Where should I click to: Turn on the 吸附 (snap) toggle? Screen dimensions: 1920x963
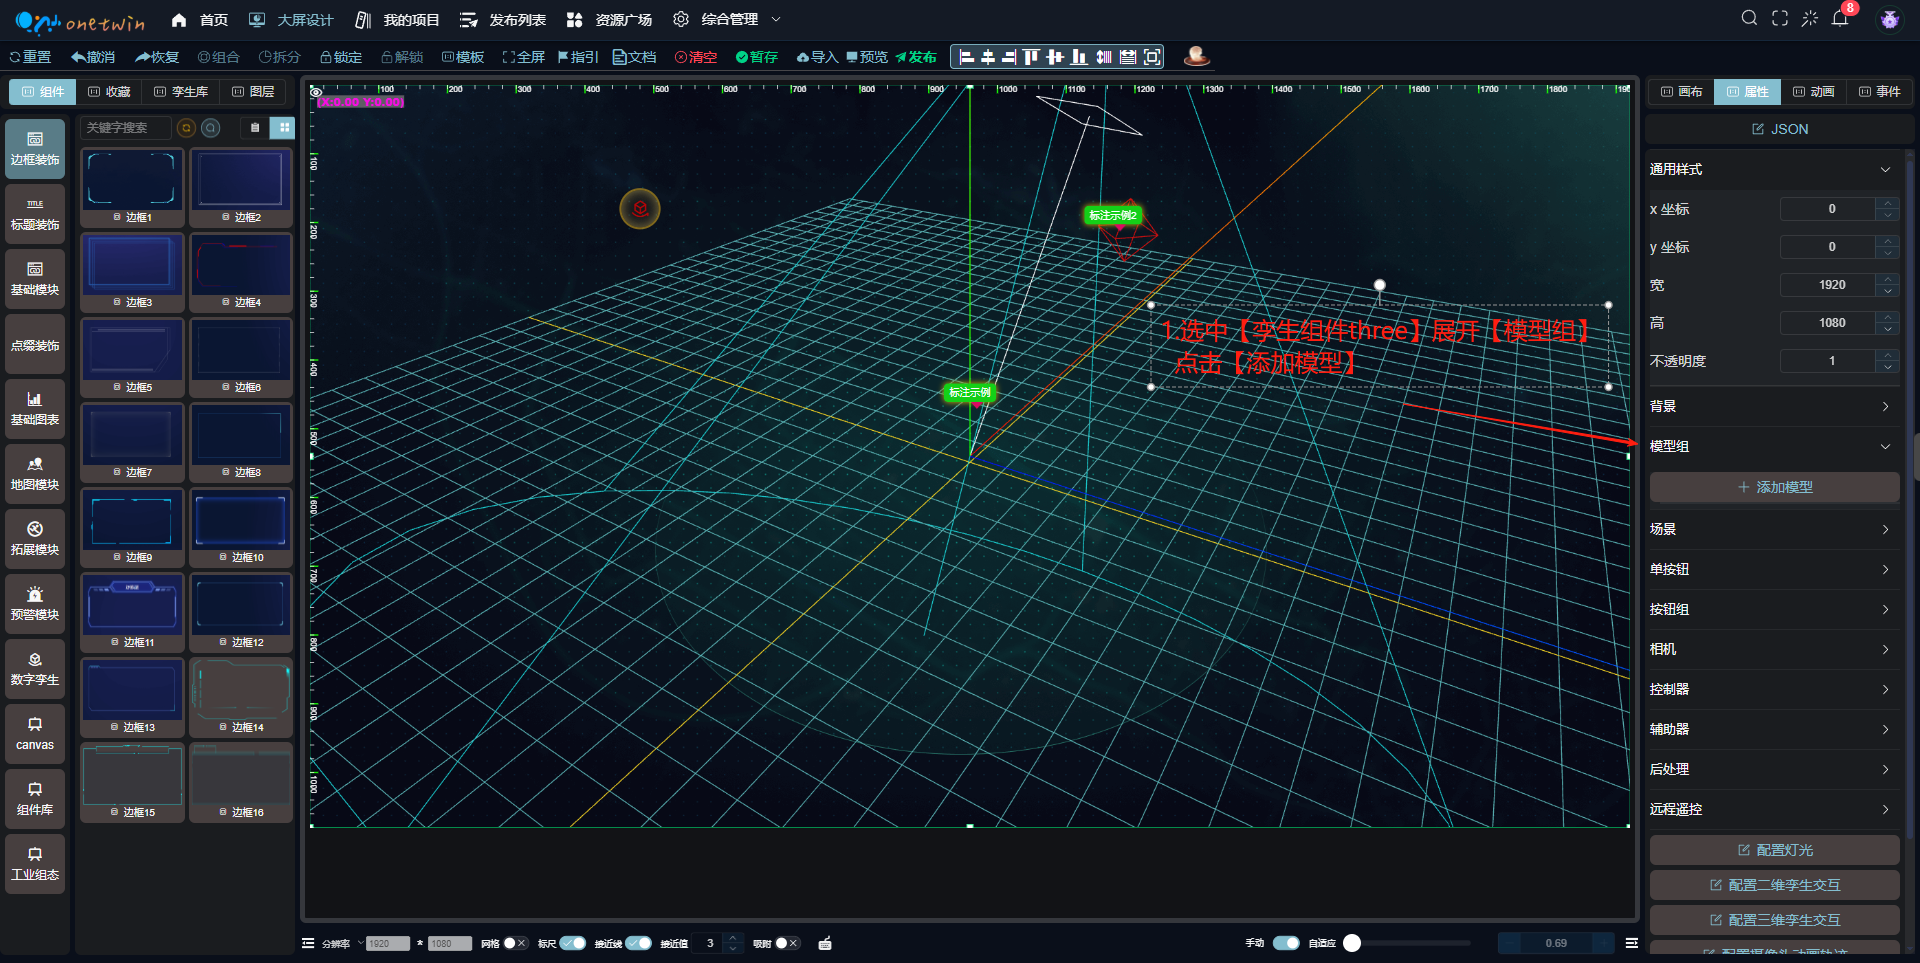click(787, 943)
